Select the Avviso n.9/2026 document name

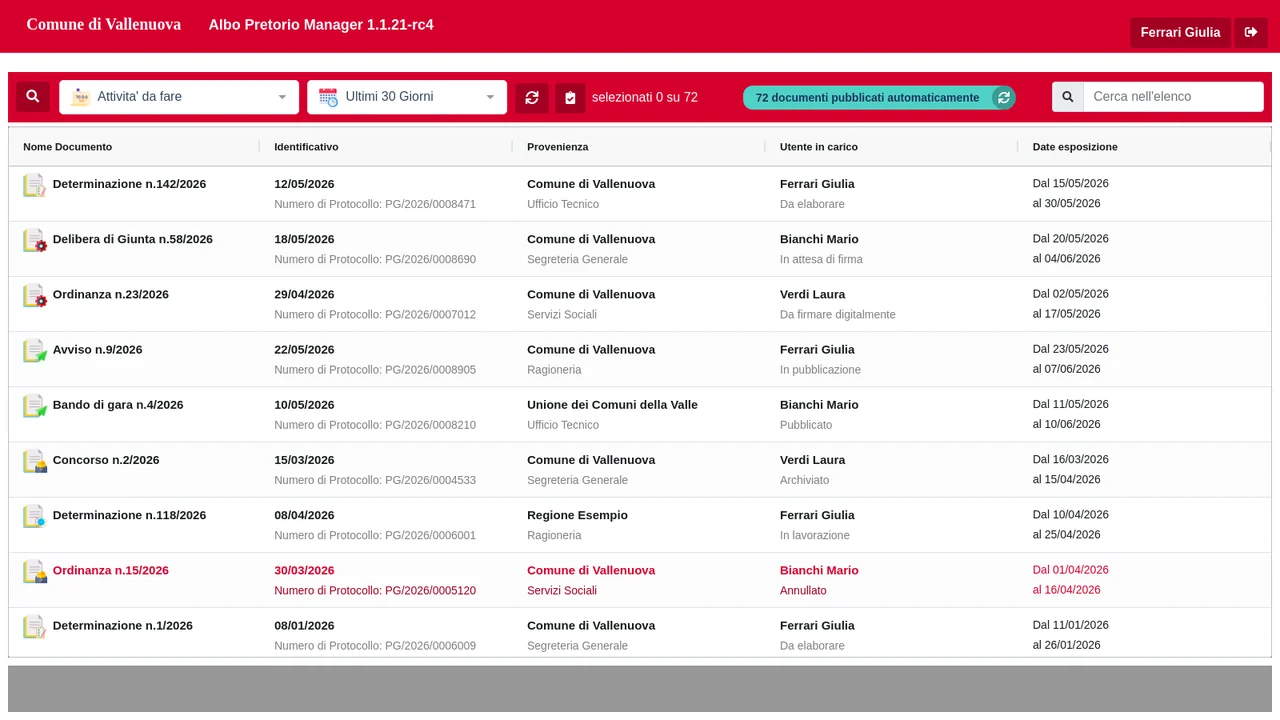(98, 349)
